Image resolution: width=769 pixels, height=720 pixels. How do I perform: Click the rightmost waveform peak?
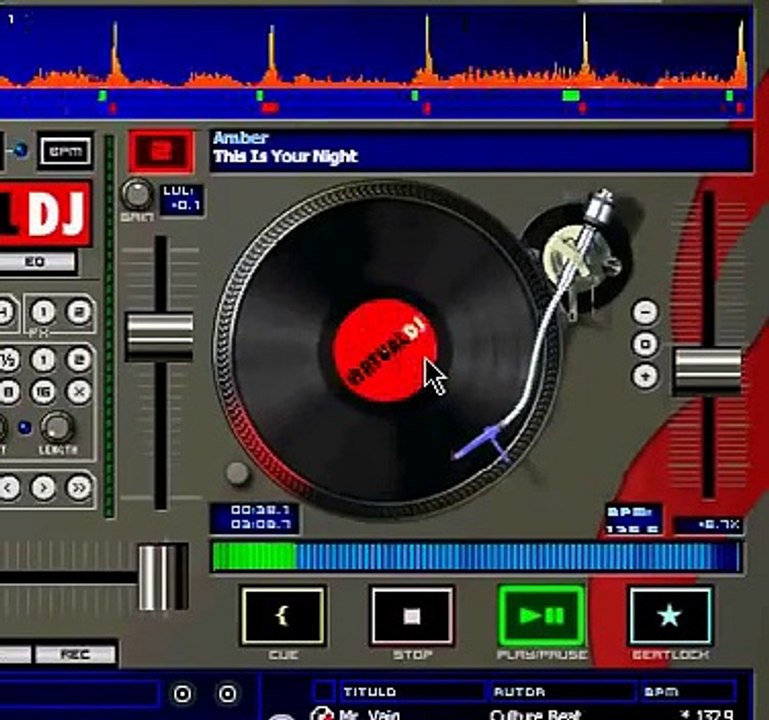point(741,54)
